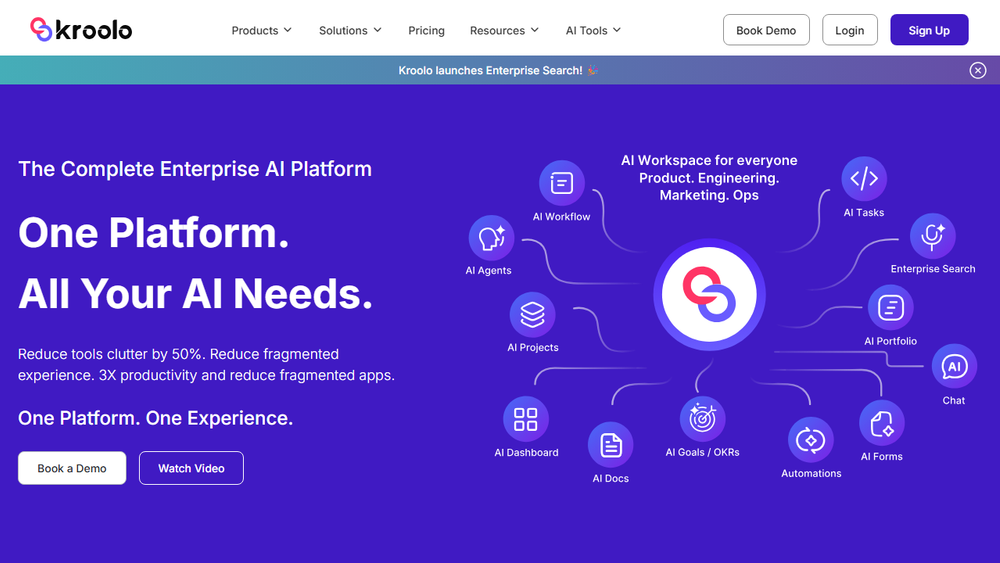Click the Book Demo header button
Screen dimensions: 1000x563
tap(766, 30)
